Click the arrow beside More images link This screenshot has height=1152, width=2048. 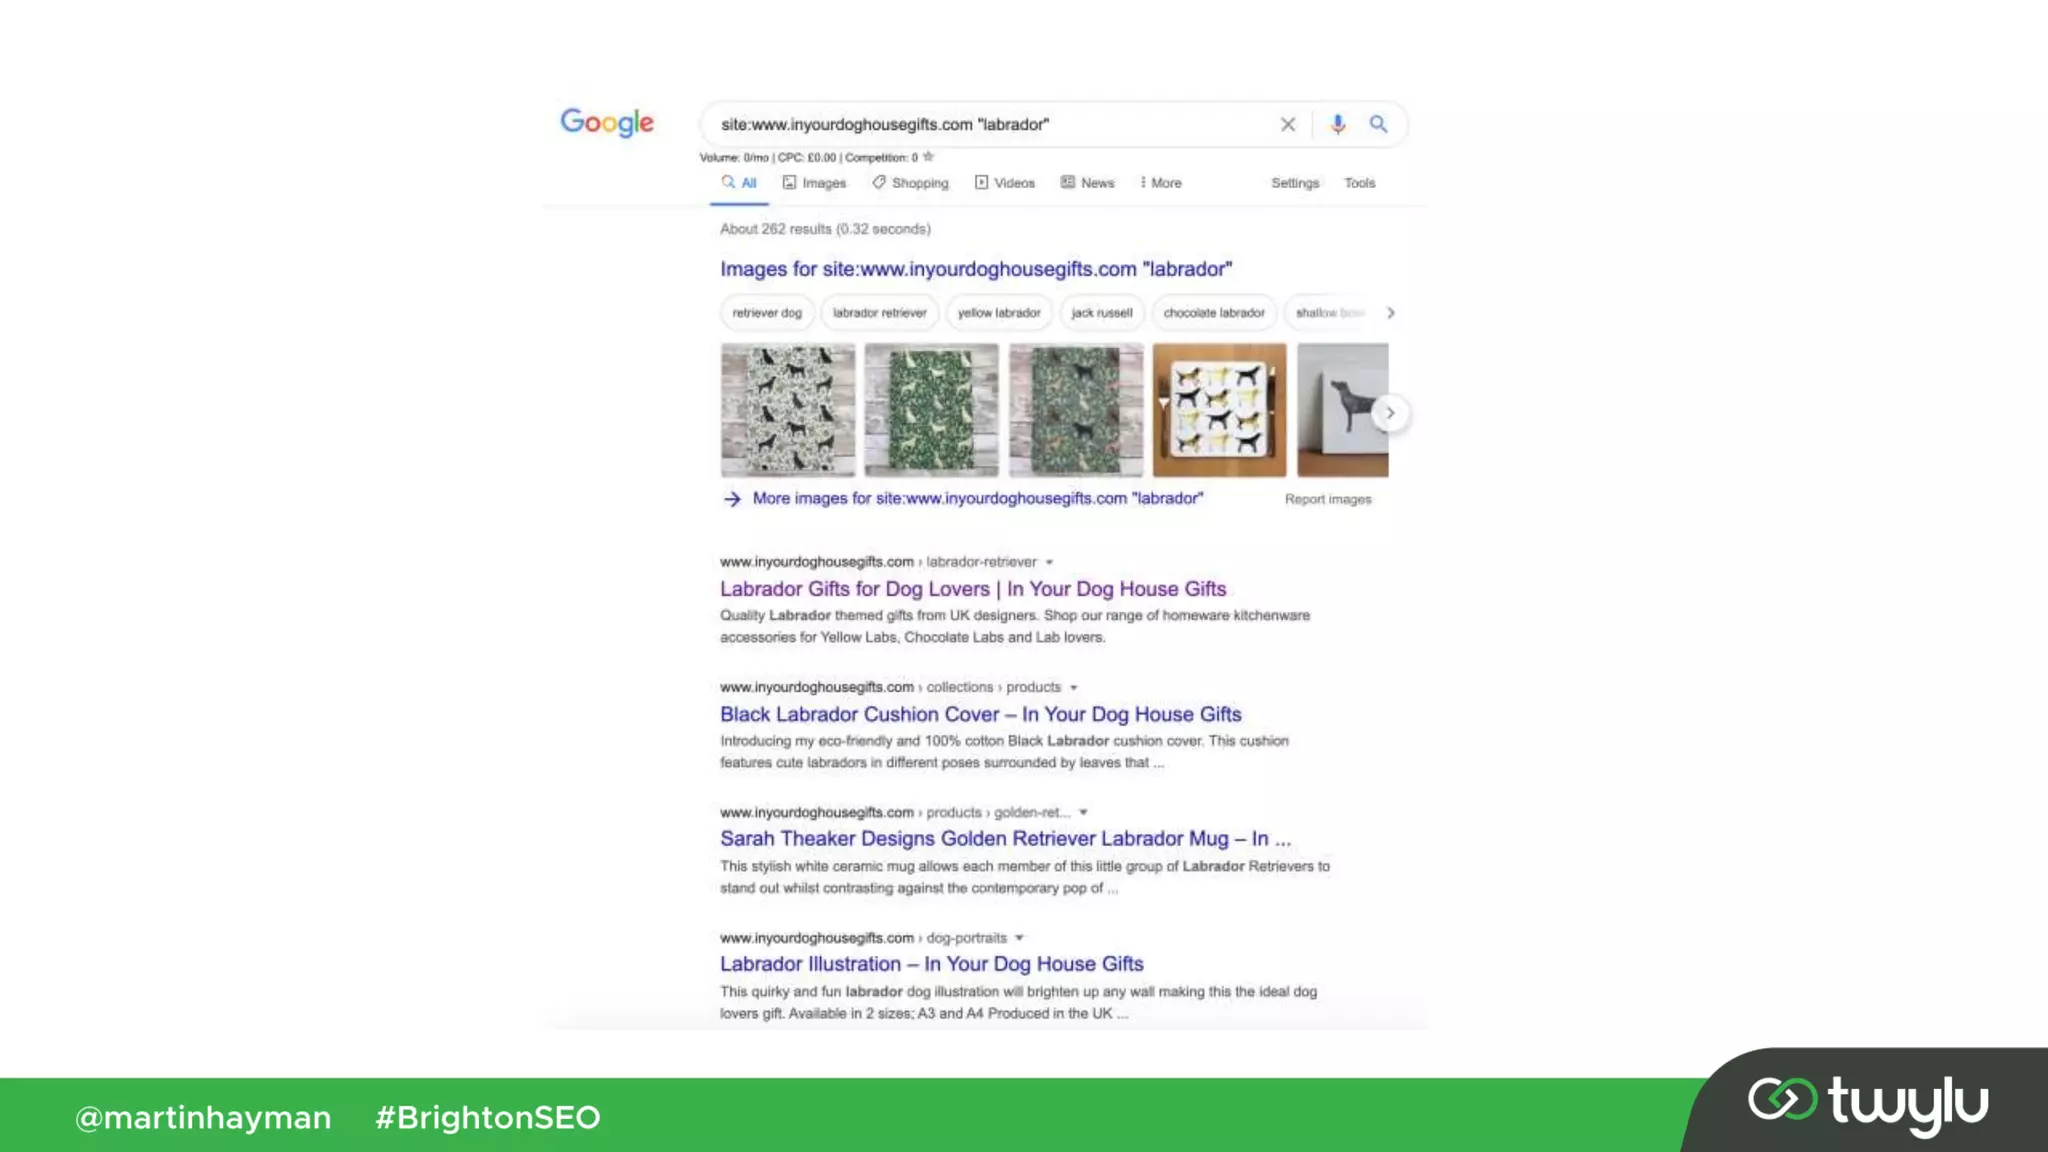(x=732, y=498)
